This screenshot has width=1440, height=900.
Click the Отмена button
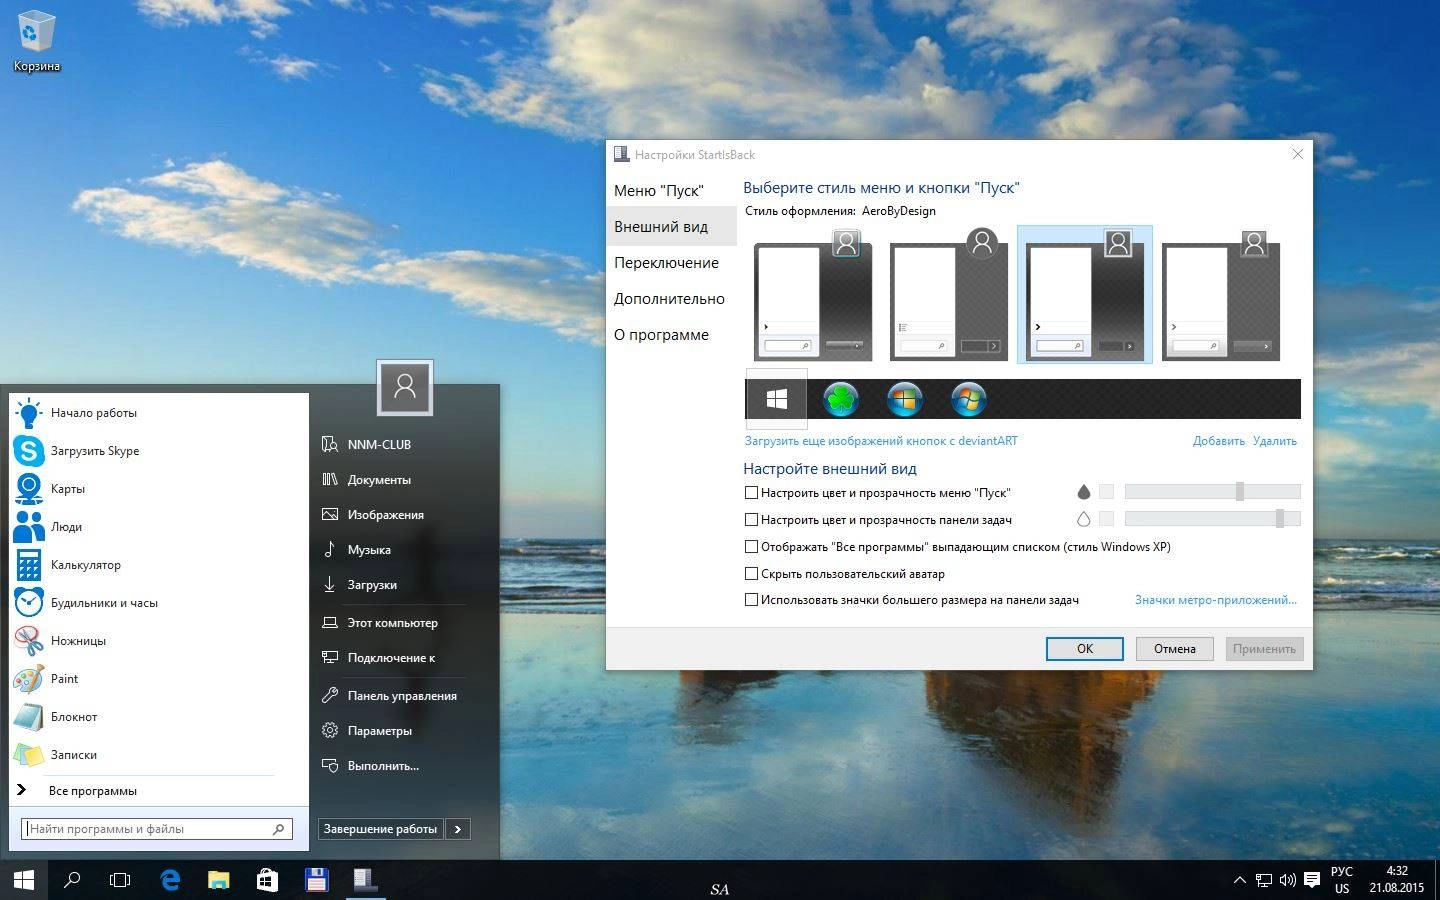pos(1175,649)
